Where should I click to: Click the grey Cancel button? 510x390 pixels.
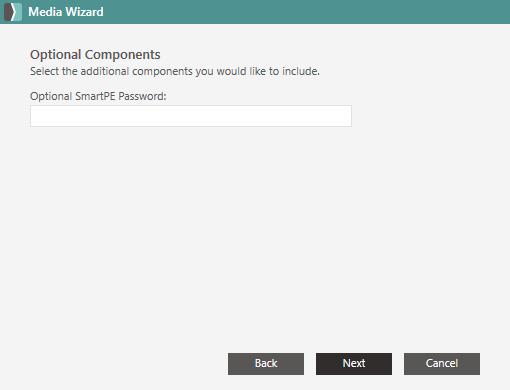click(442, 364)
